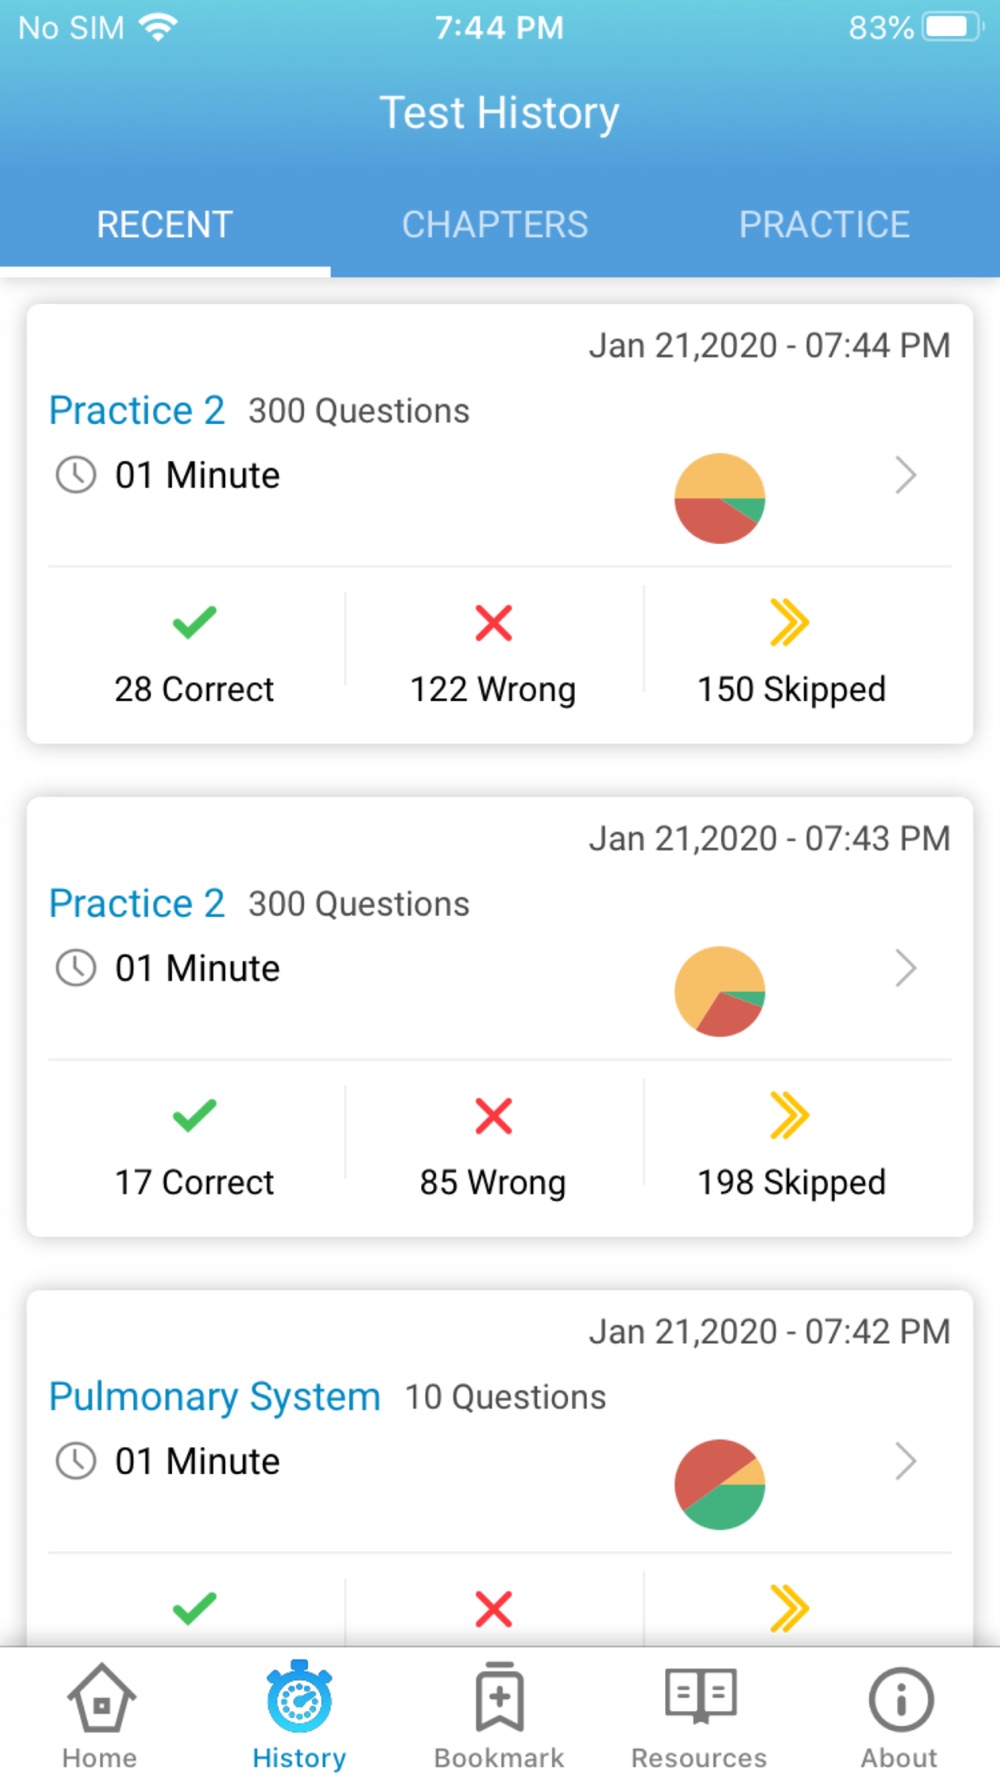This screenshot has height=1778, width=1000.
Task: Tap pie chart on 07:43 PM Practice 2 card
Action: pos(720,991)
